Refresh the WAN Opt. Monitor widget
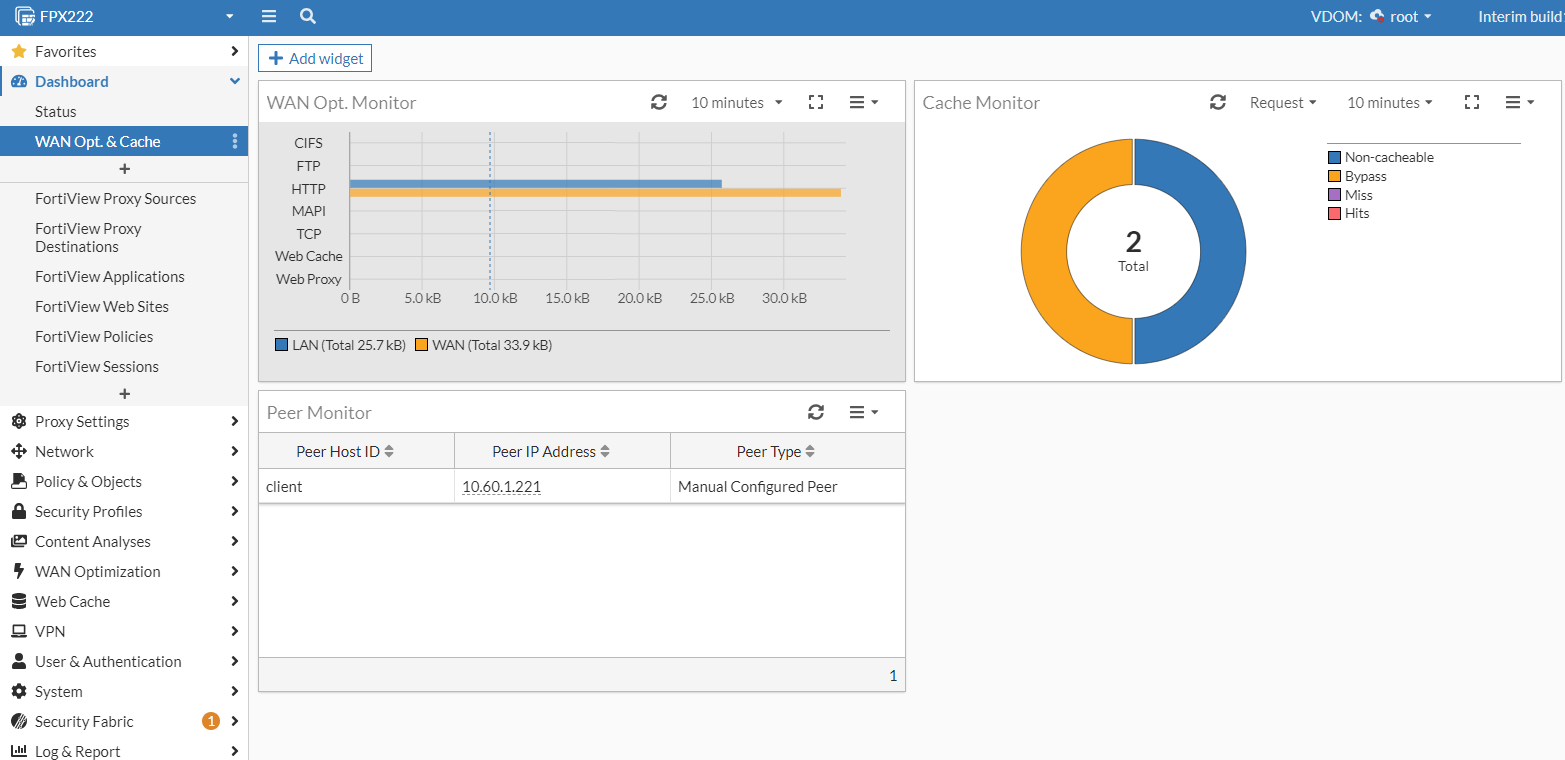Viewport: 1565px width, 760px height. (658, 102)
